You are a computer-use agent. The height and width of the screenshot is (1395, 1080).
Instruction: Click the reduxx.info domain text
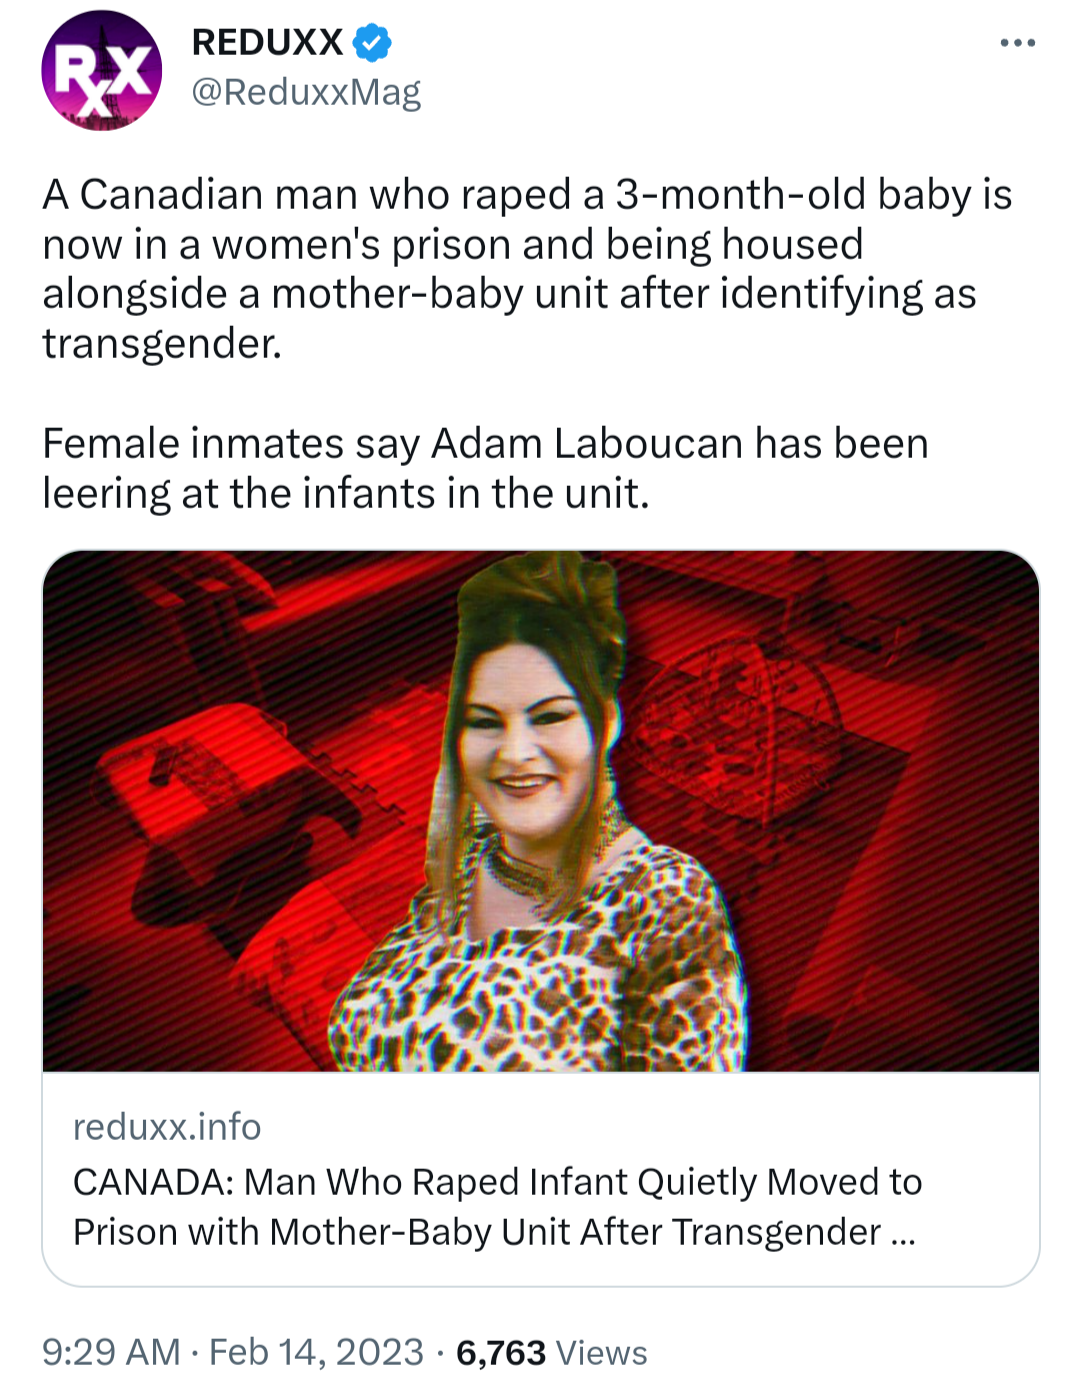click(x=167, y=1127)
